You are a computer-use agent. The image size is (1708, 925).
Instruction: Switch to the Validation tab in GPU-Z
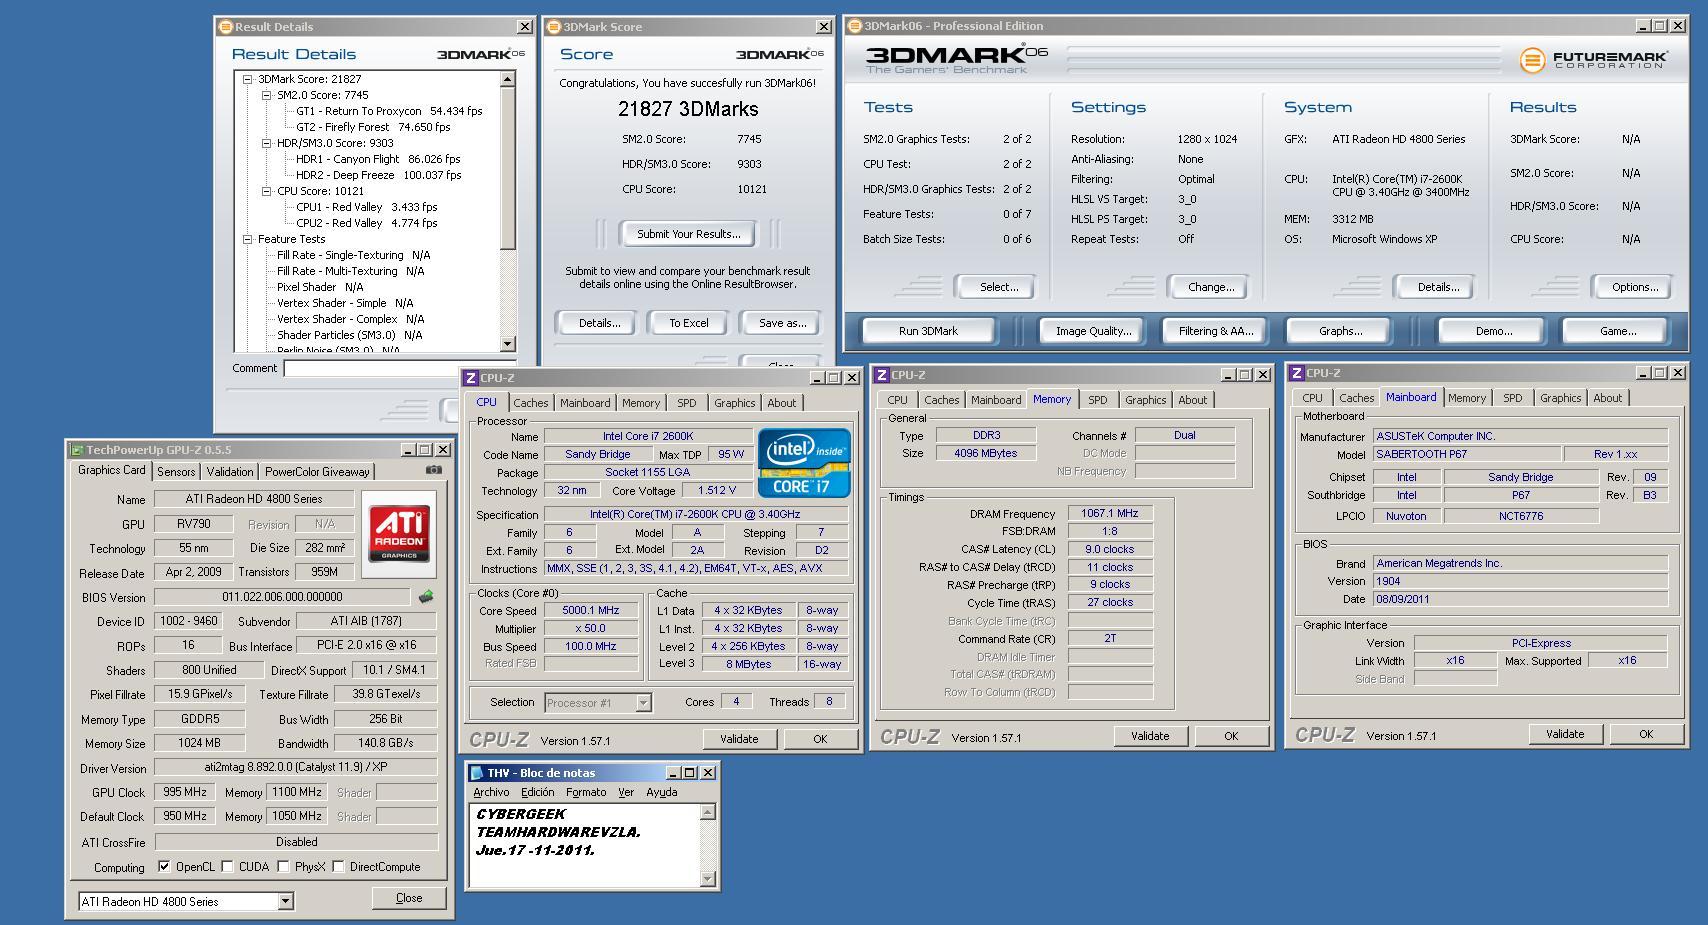point(230,472)
